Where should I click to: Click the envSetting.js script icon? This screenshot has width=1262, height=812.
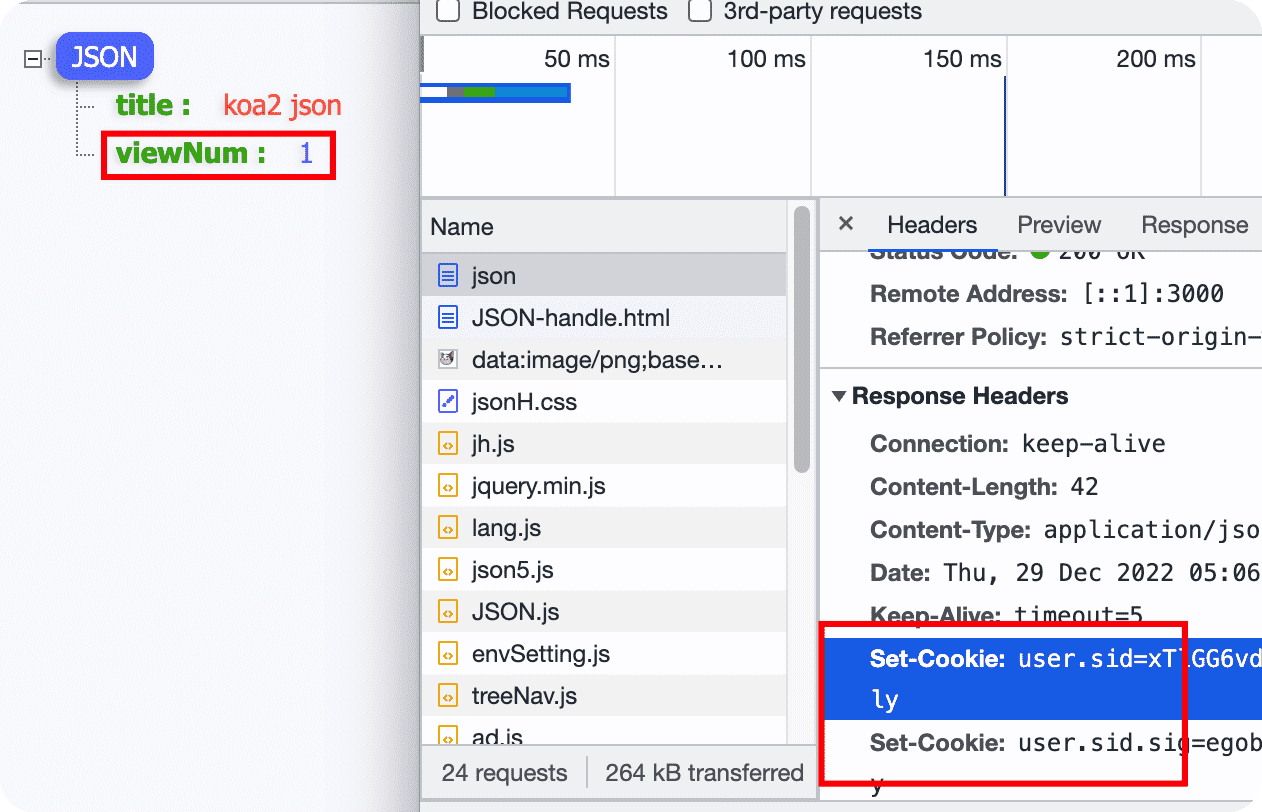point(448,654)
